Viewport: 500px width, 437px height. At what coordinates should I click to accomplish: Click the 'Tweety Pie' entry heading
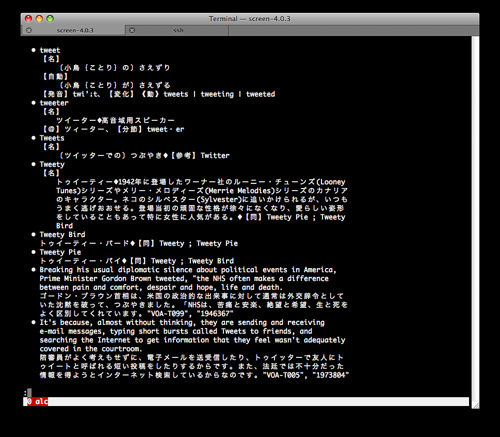point(60,252)
